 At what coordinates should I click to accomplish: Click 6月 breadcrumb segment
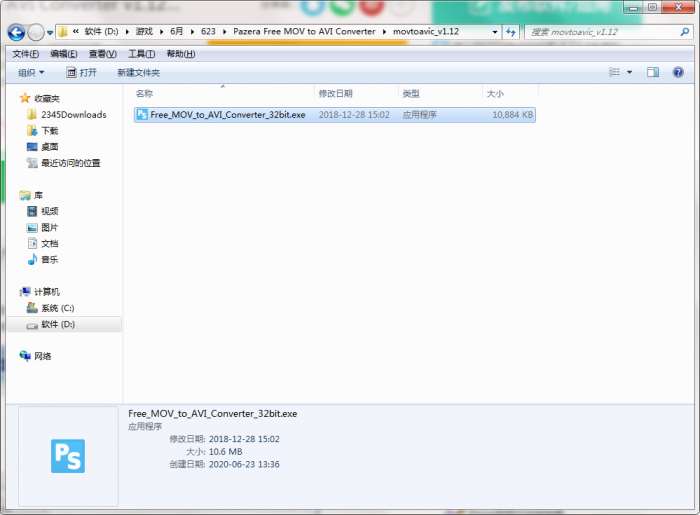(x=176, y=32)
